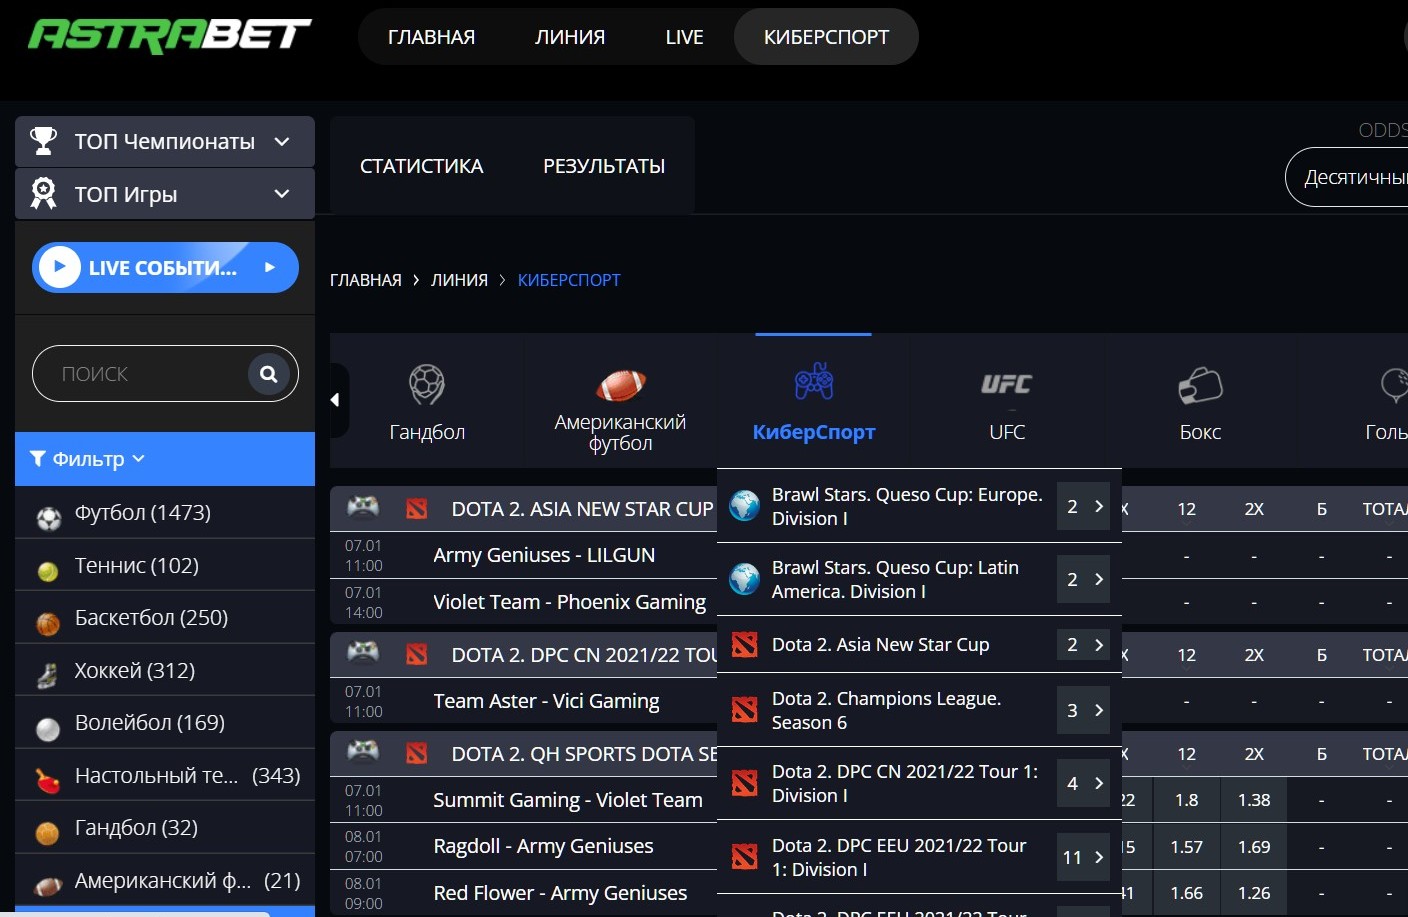Open the Team Aster - Vici Gaming match
The width and height of the screenshot is (1408, 917).
coord(546,701)
